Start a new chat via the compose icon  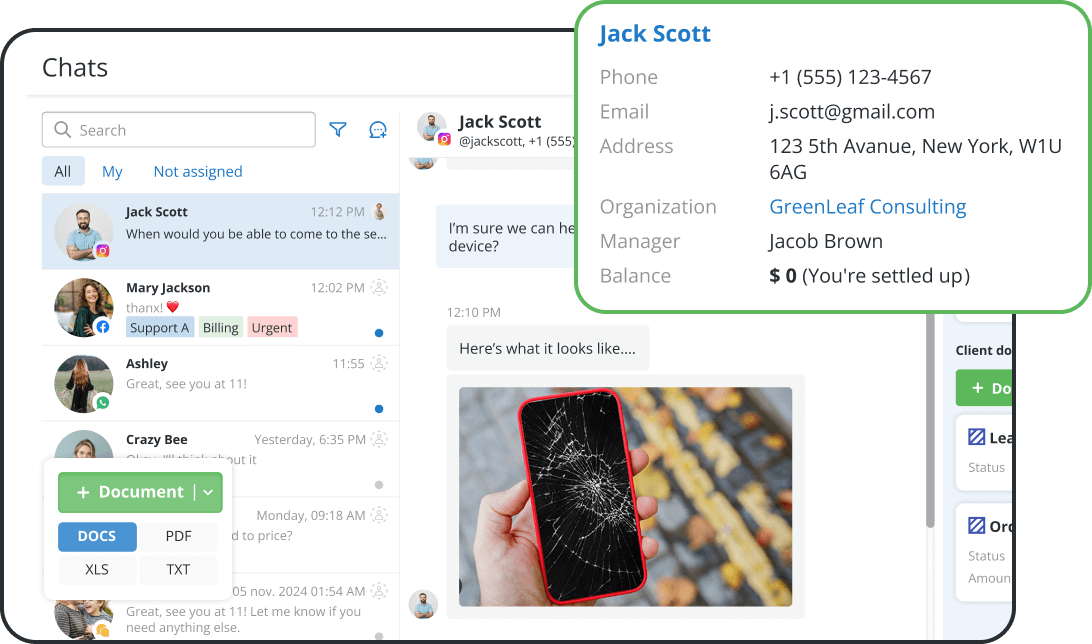(x=377, y=129)
